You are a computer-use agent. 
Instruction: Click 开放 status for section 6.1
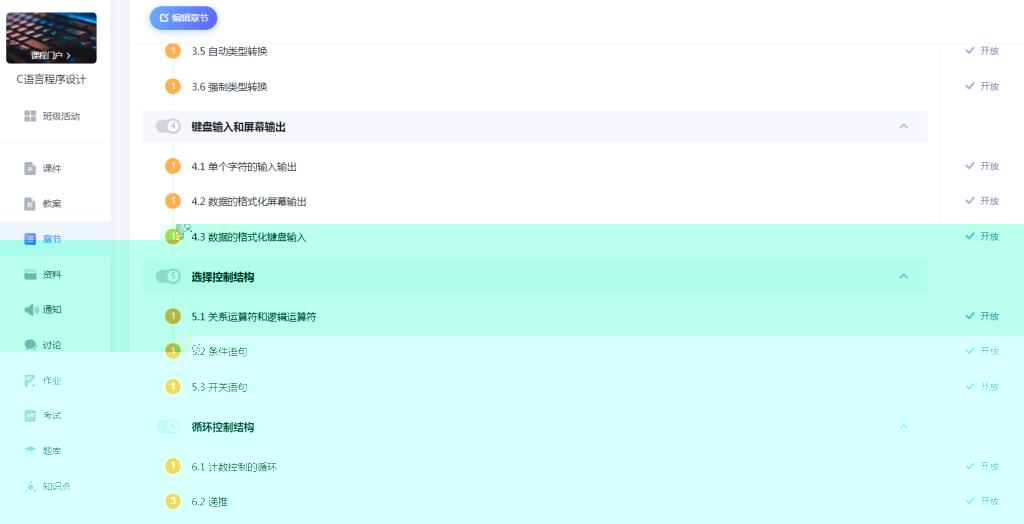click(x=982, y=467)
